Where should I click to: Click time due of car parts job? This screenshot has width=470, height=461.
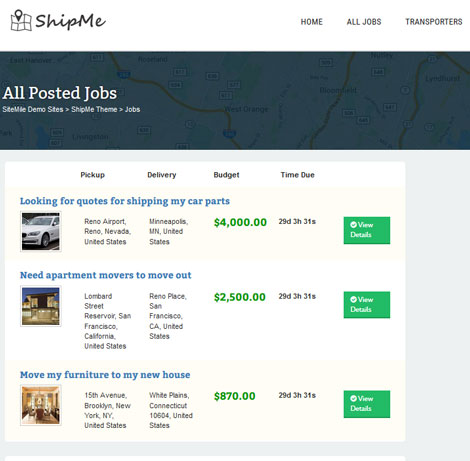297,222
